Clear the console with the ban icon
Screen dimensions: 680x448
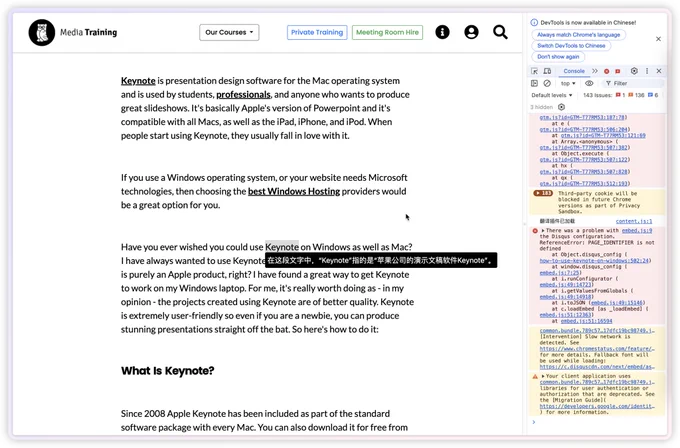[547, 83]
